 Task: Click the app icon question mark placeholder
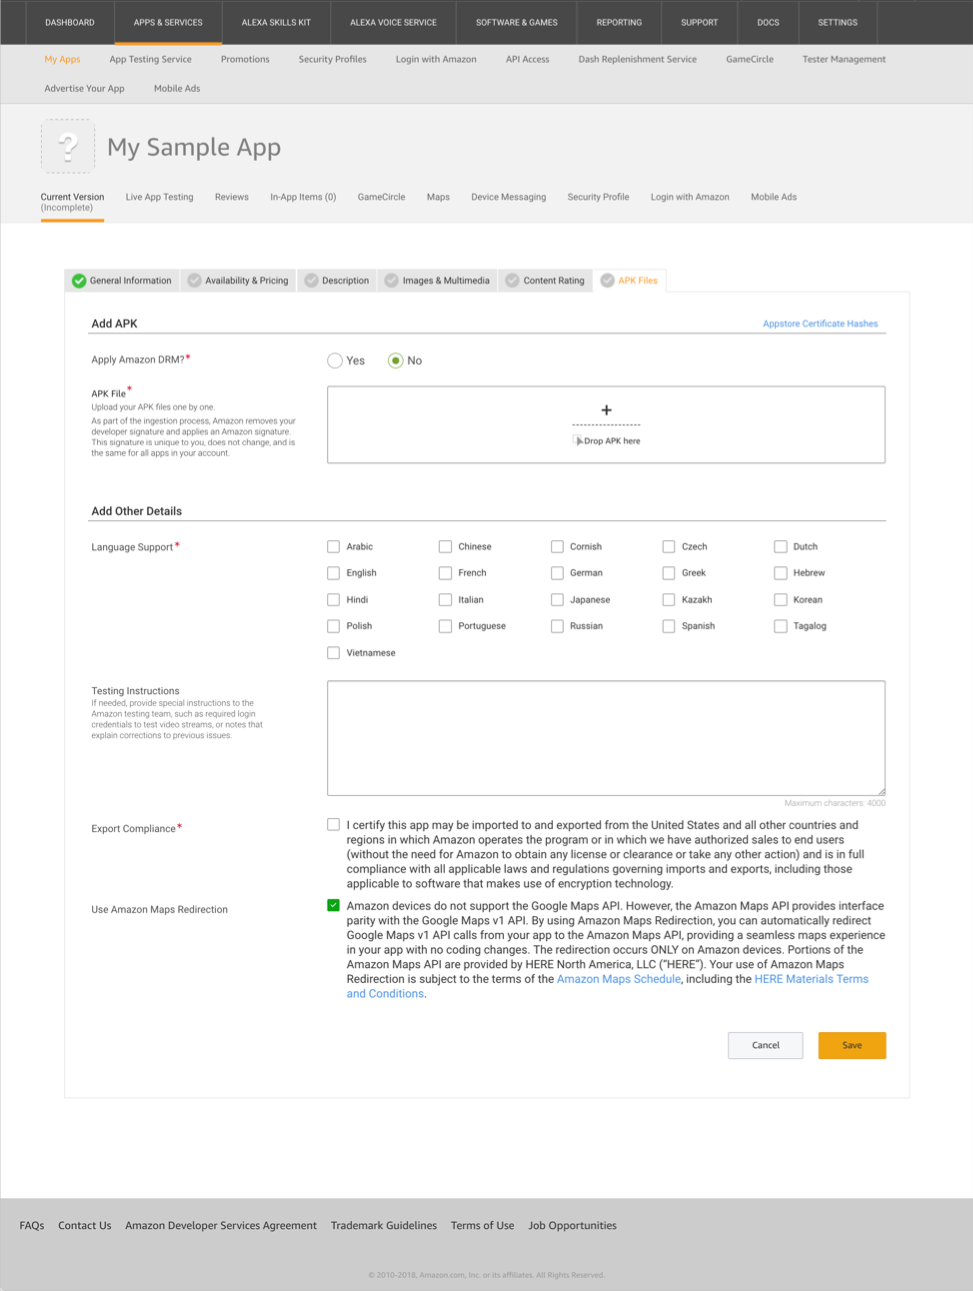68,147
